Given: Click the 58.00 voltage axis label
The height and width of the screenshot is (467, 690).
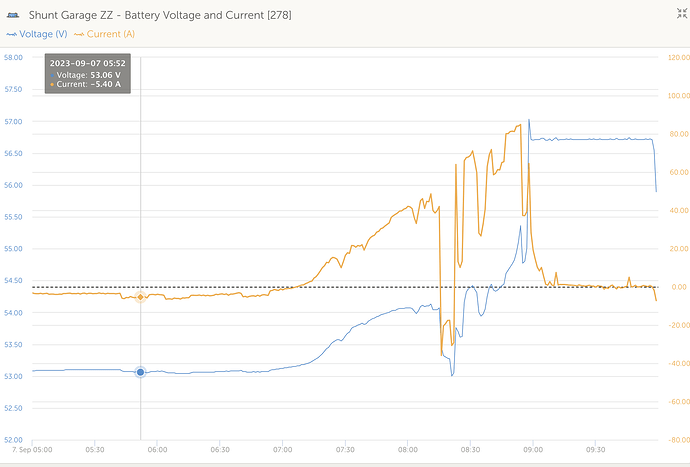Looking at the screenshot, I should click(x=13, y=57).
